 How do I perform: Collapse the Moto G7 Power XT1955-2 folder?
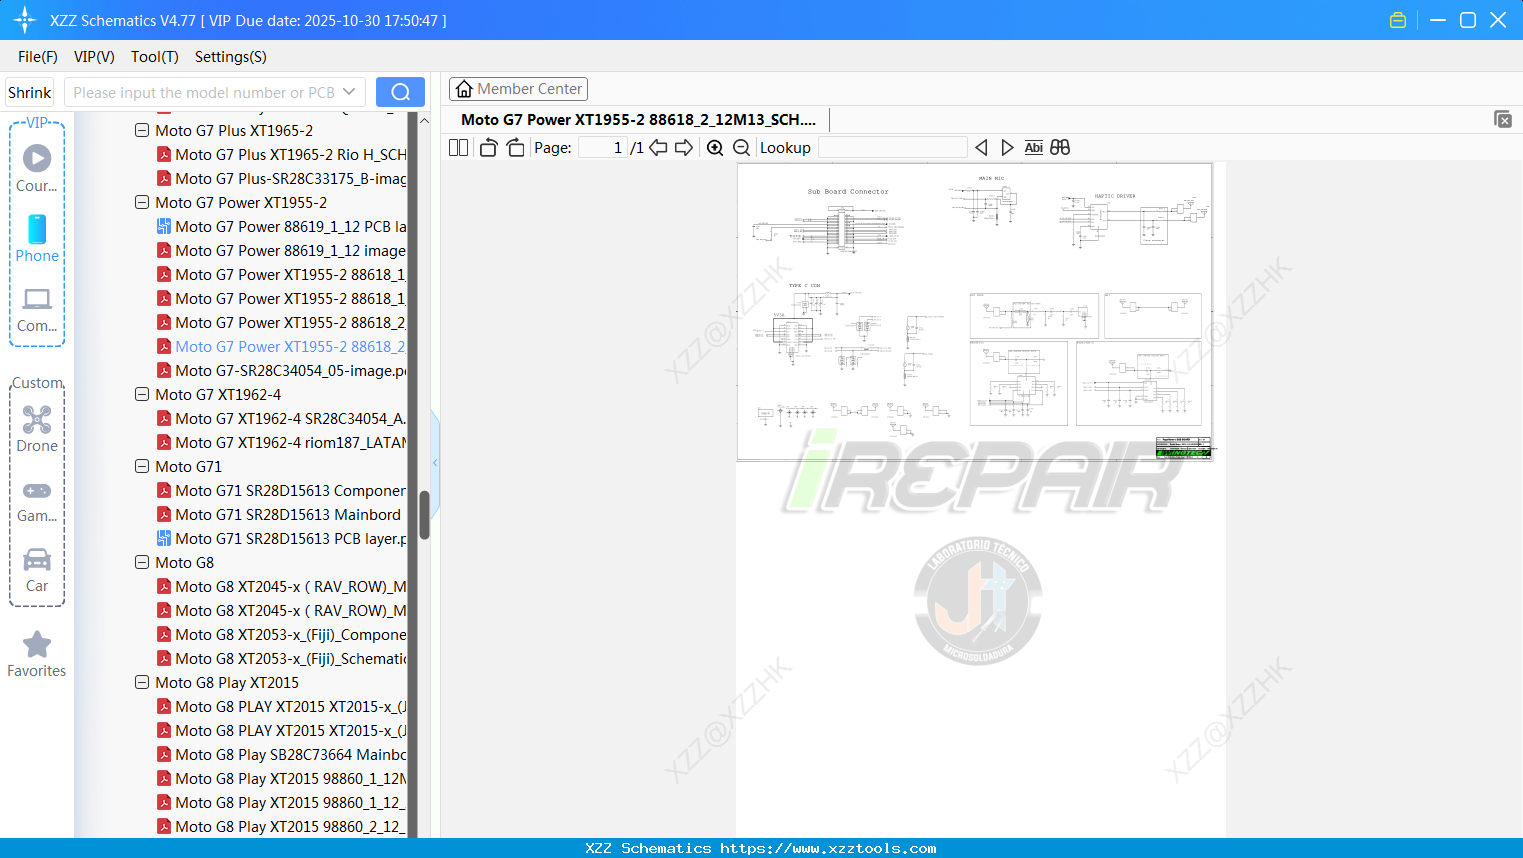142,203
